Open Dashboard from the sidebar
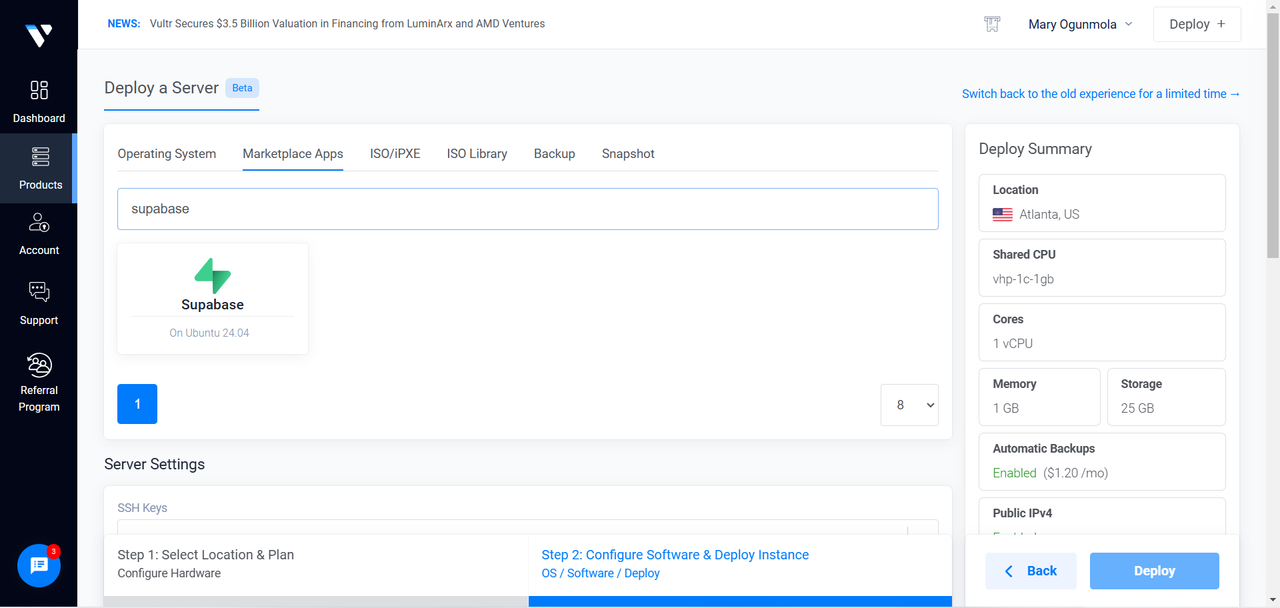This screenshot has height=608, width=1280. click(39, 103)
